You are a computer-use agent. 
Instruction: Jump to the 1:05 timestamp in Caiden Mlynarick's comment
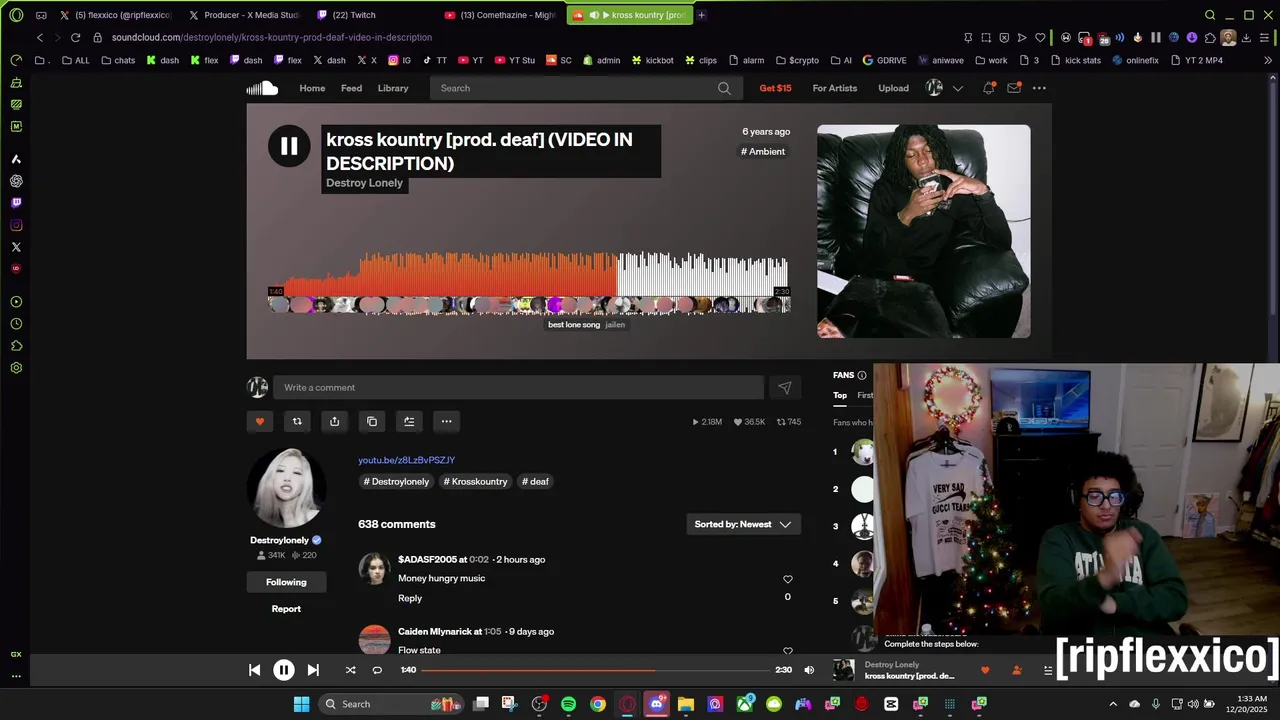[x=492, y=632]
